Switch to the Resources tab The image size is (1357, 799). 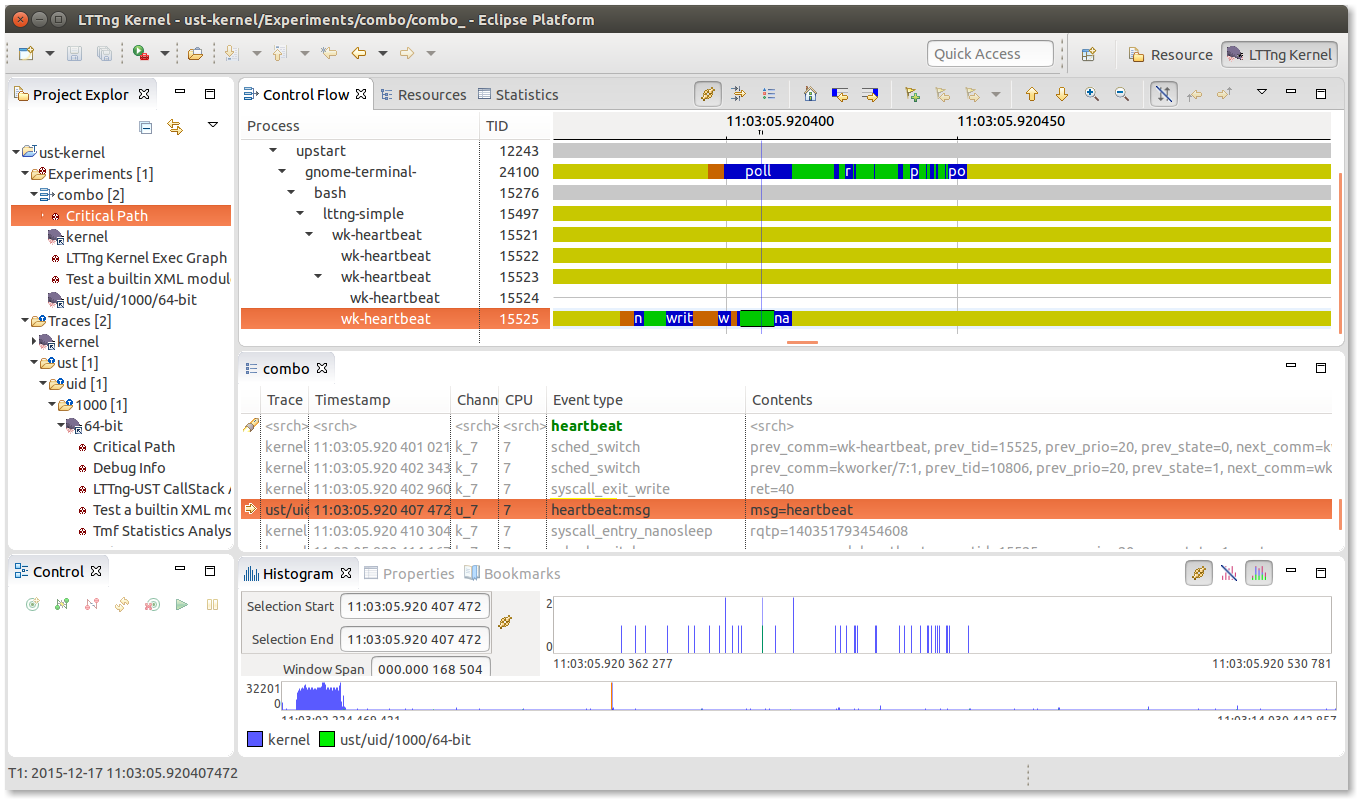pos(422,95)
